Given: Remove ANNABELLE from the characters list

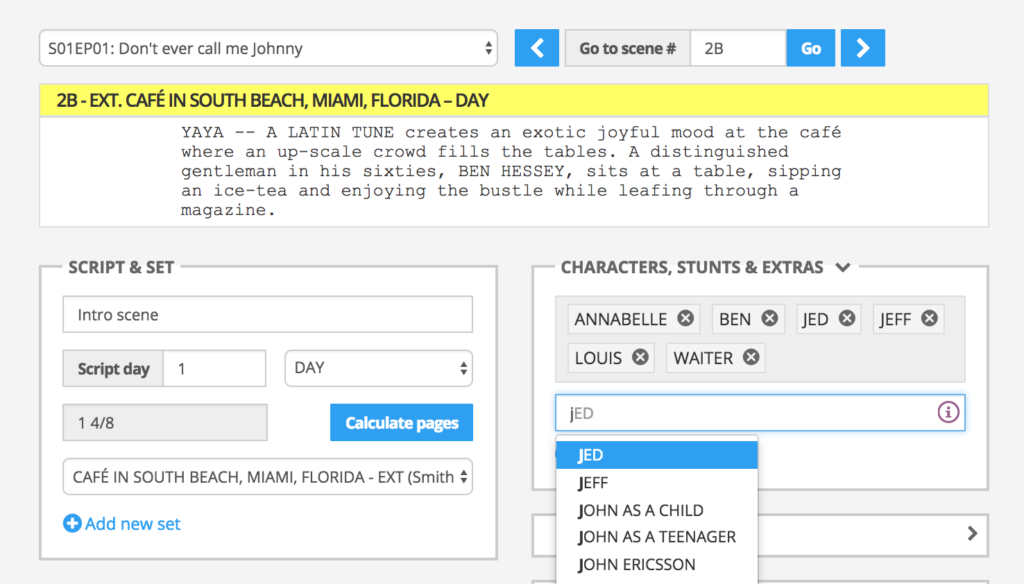Looking at the screenshot, I should tap(686, 318).
